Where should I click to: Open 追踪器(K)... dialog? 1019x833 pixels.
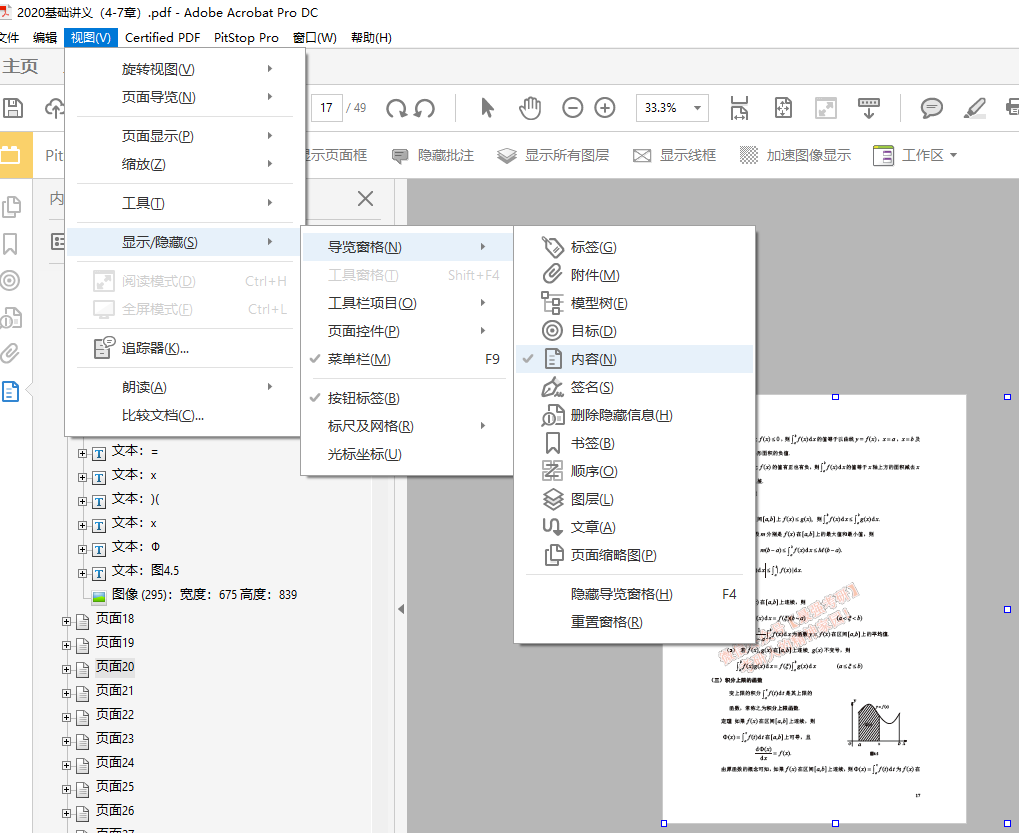185,348
